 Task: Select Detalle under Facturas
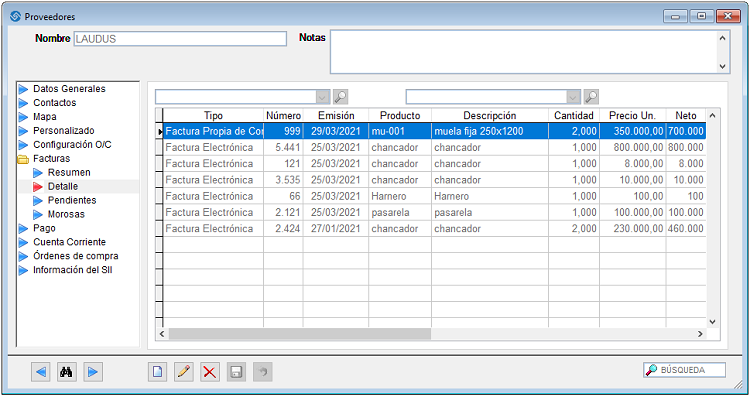(63, 186)
